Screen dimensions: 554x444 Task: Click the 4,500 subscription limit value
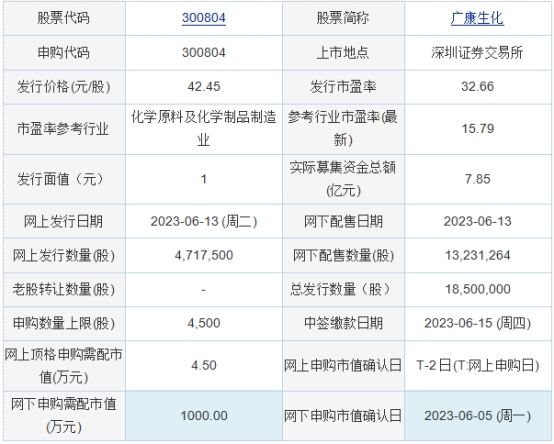204,323
